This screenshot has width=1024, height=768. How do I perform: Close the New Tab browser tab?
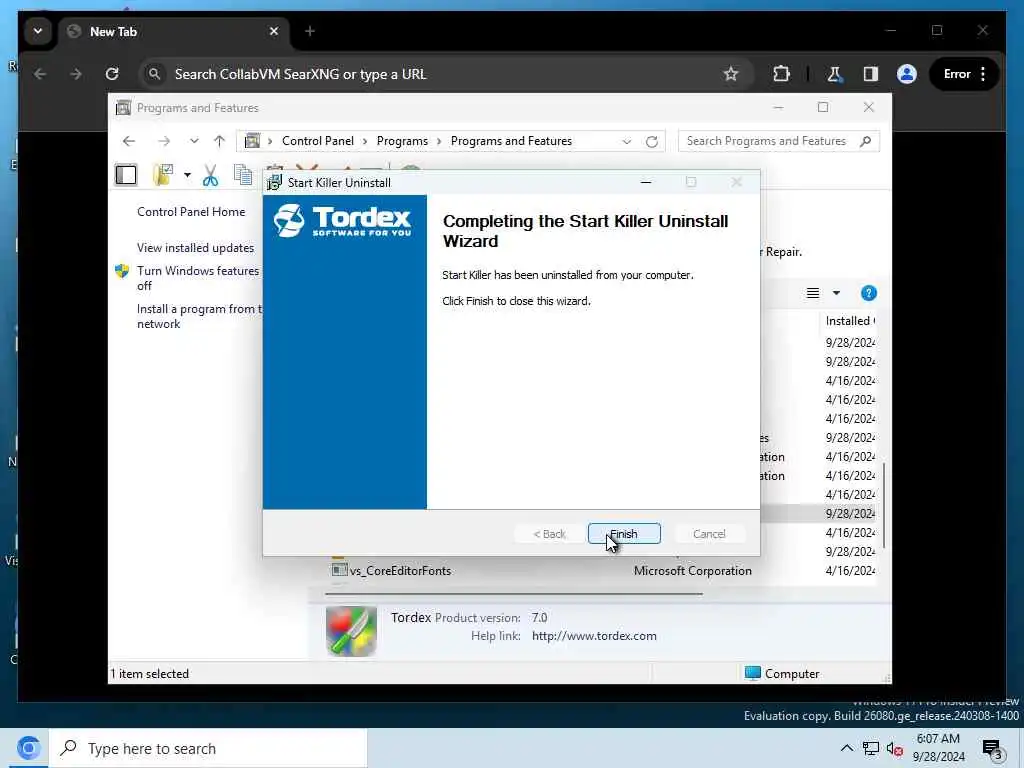(274, 31)
